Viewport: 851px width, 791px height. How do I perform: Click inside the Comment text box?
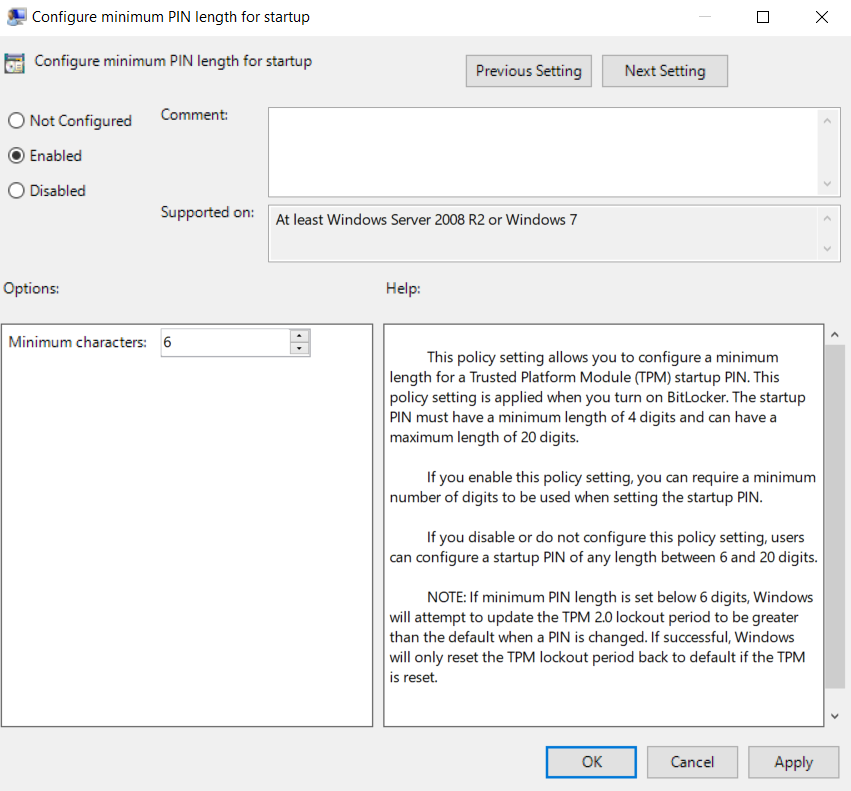coord(540,150)
